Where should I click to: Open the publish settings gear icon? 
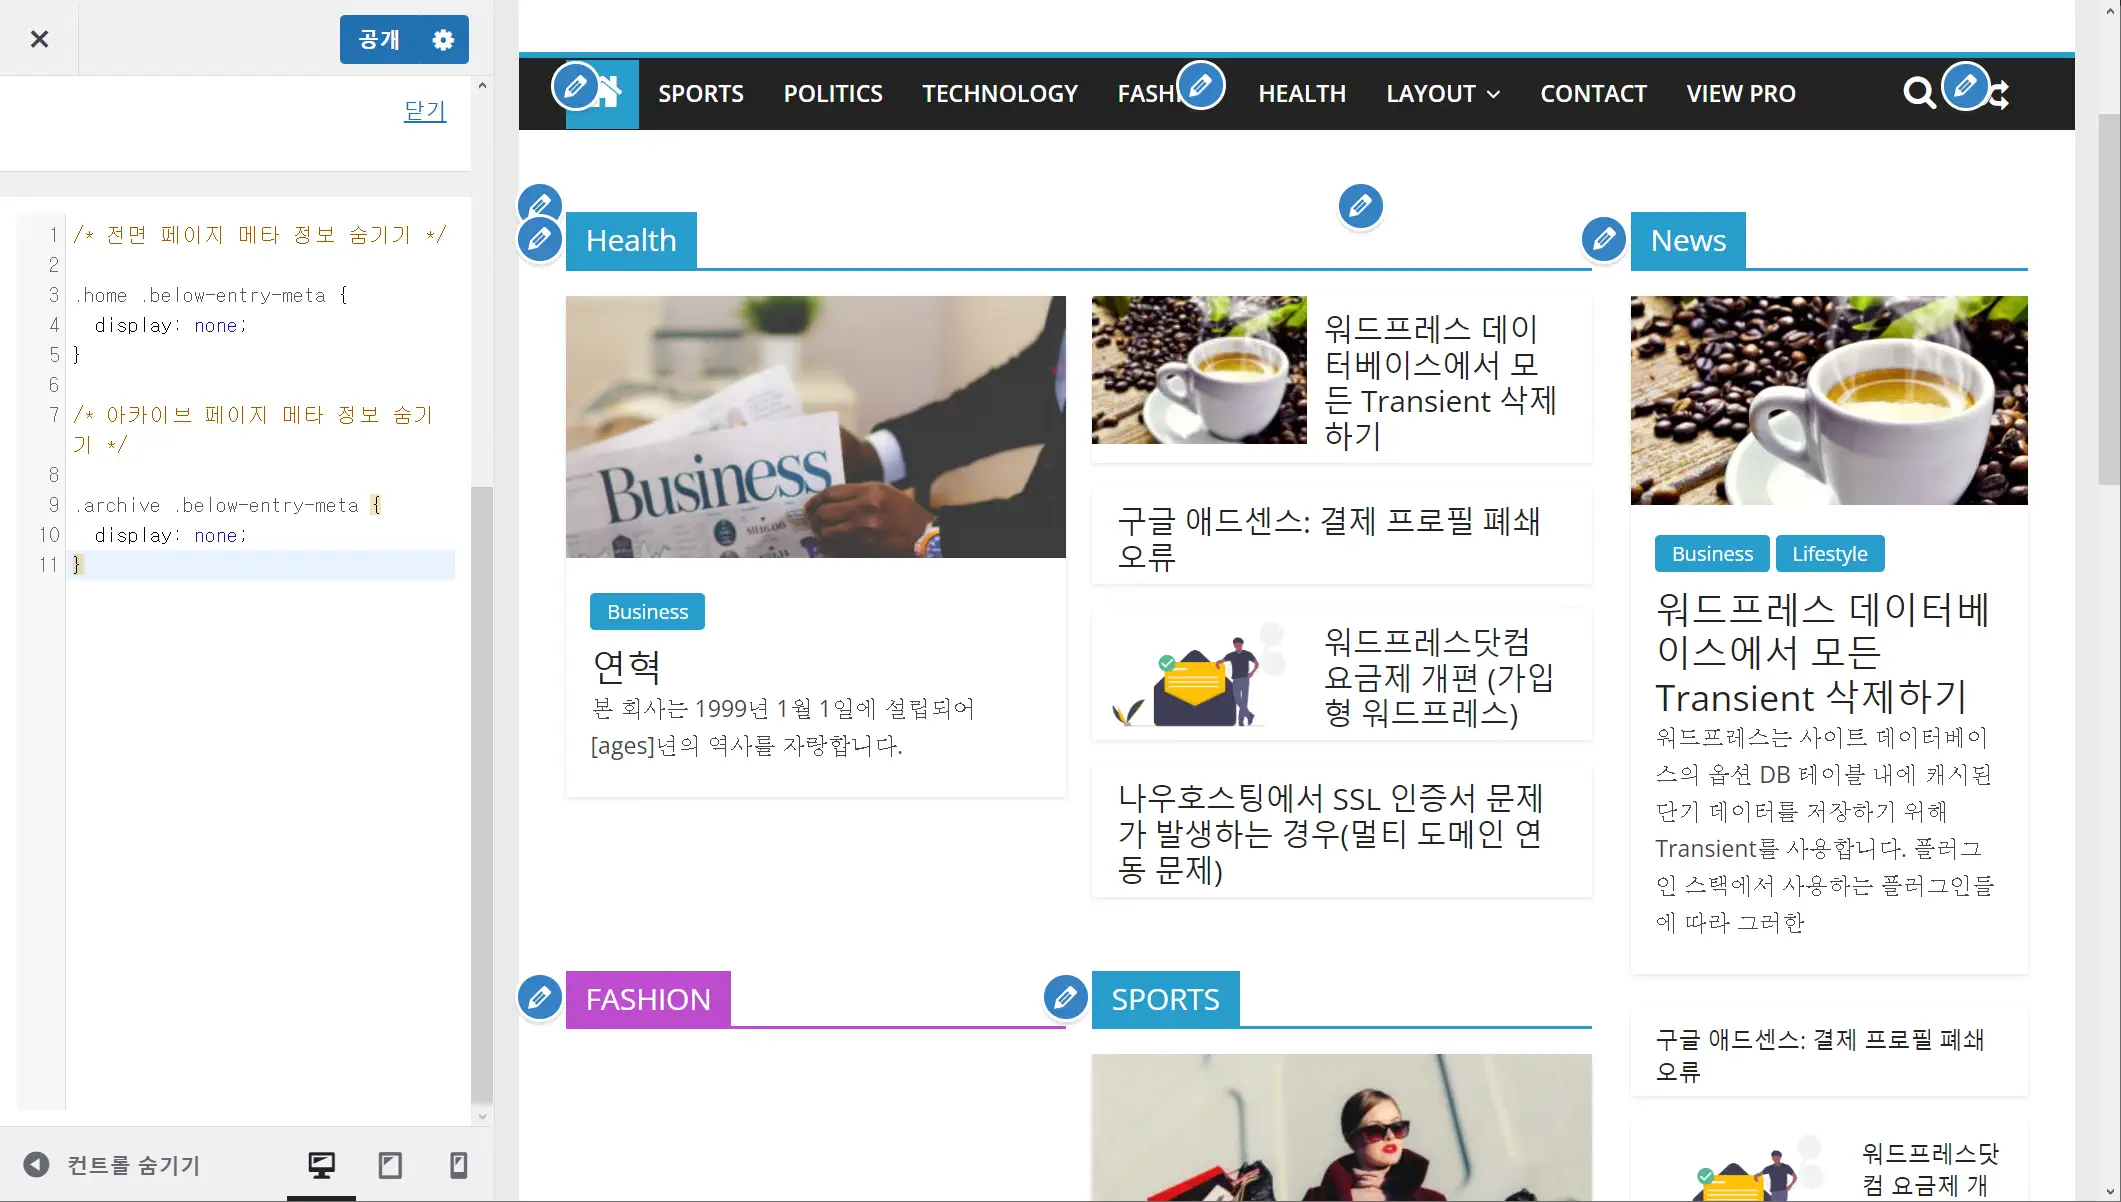443,39
